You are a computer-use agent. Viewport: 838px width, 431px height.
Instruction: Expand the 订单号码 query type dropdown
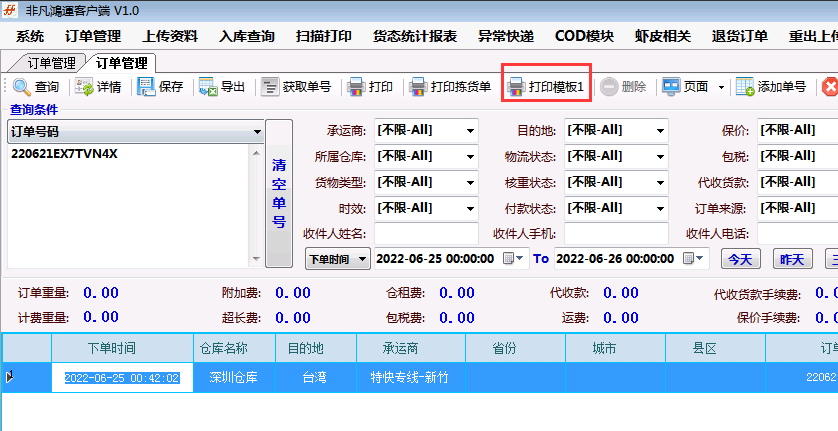[257, 131]
